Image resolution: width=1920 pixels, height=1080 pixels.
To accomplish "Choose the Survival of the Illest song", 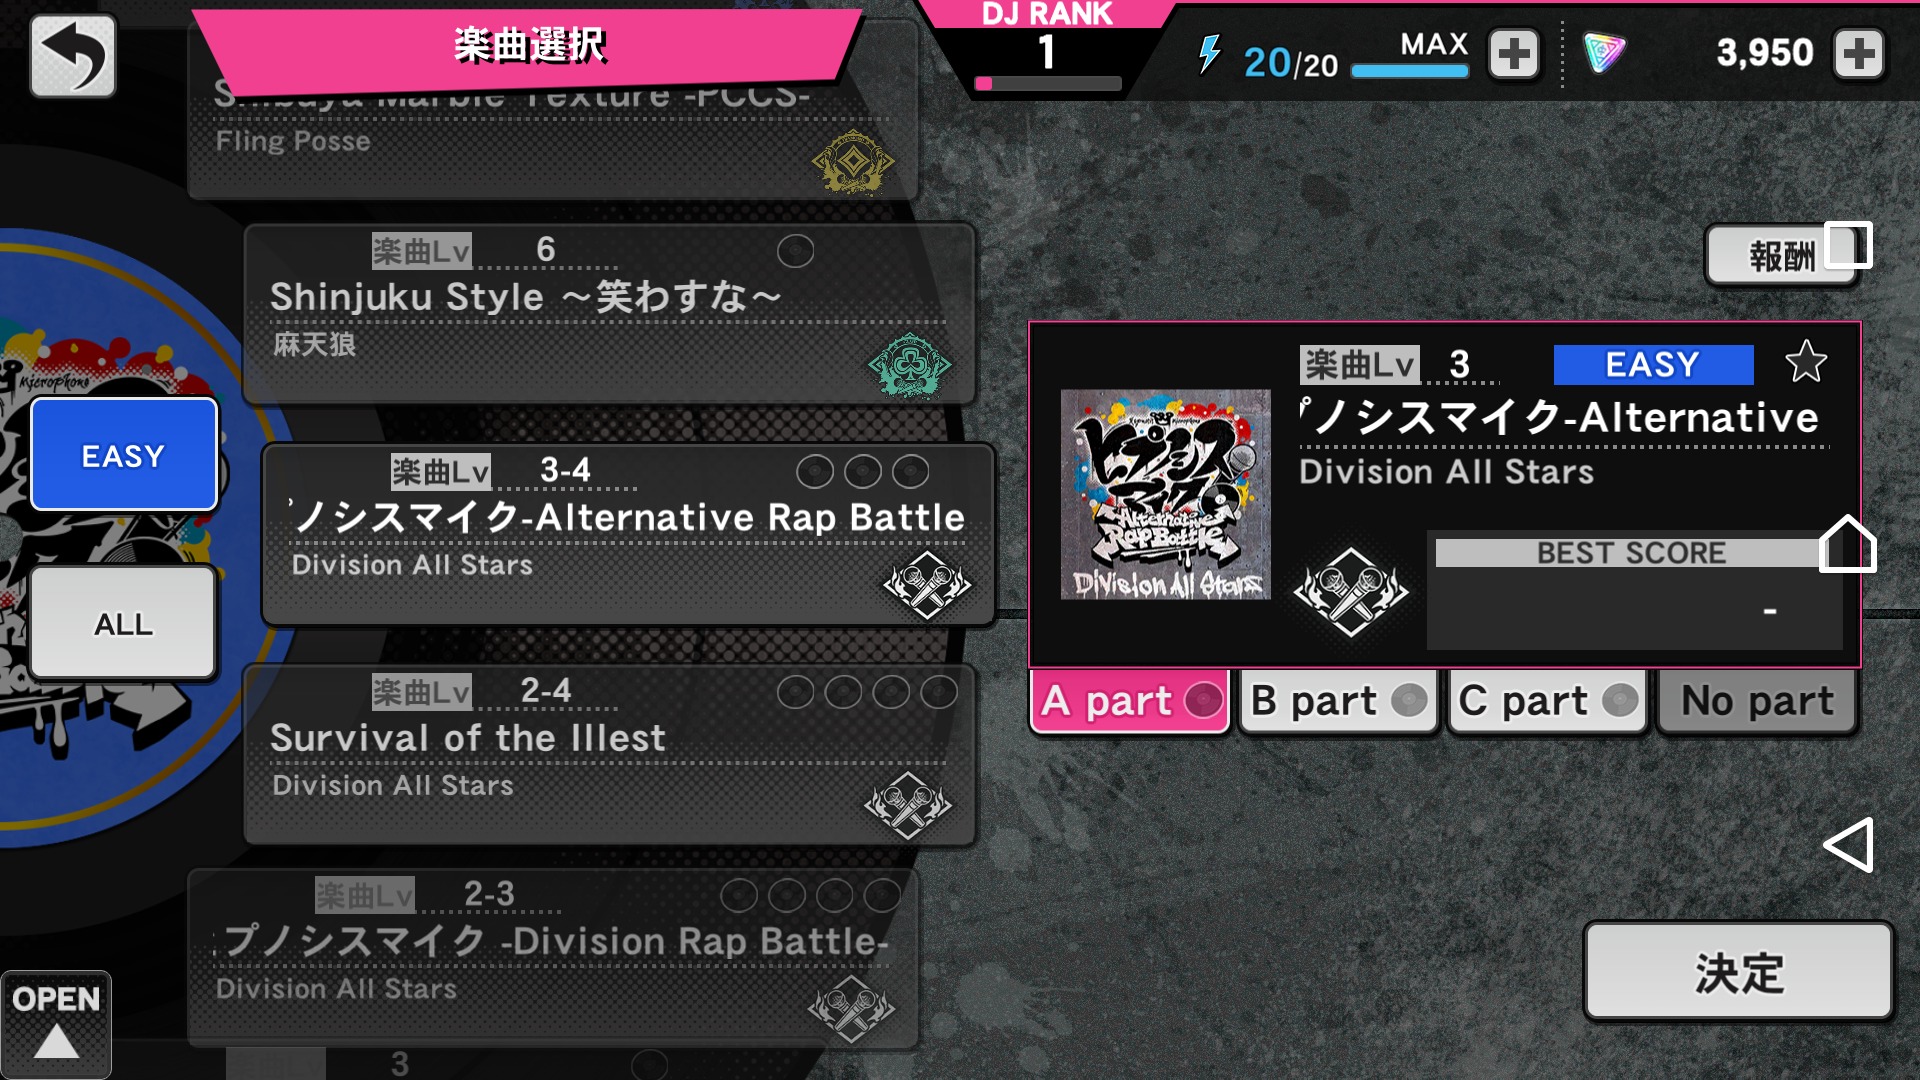I will tap(610, 755).
